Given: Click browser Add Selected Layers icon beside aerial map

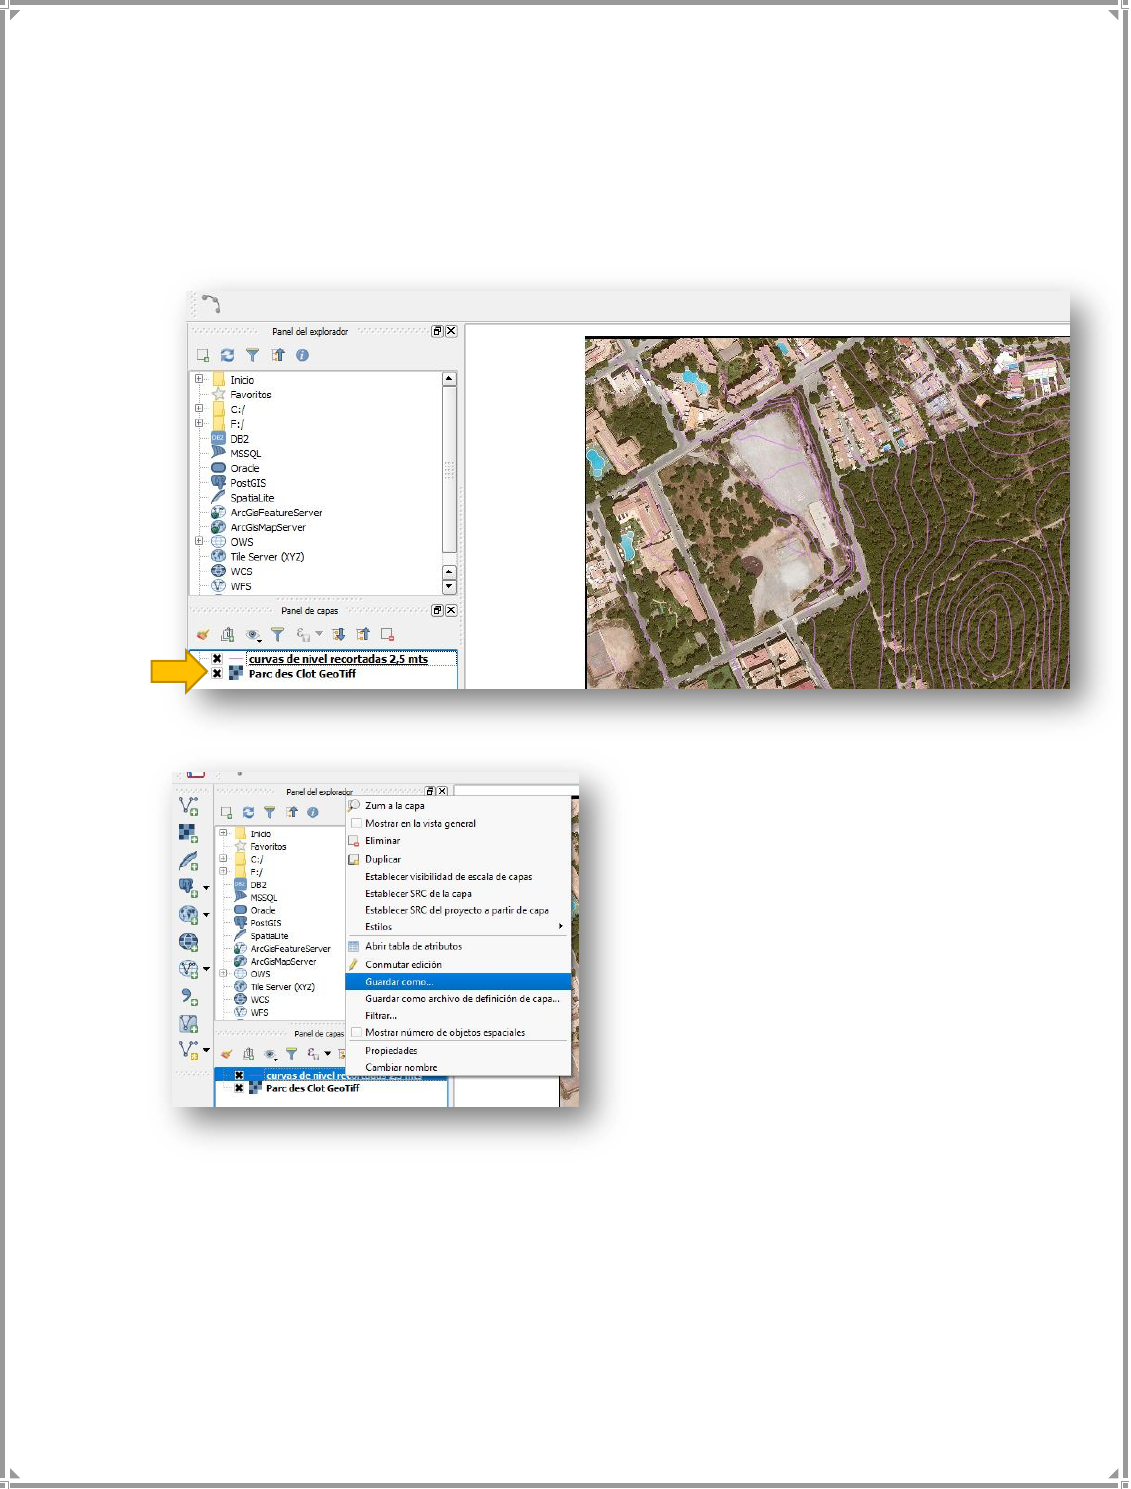Looking at the screenshot, I should 203,355.
